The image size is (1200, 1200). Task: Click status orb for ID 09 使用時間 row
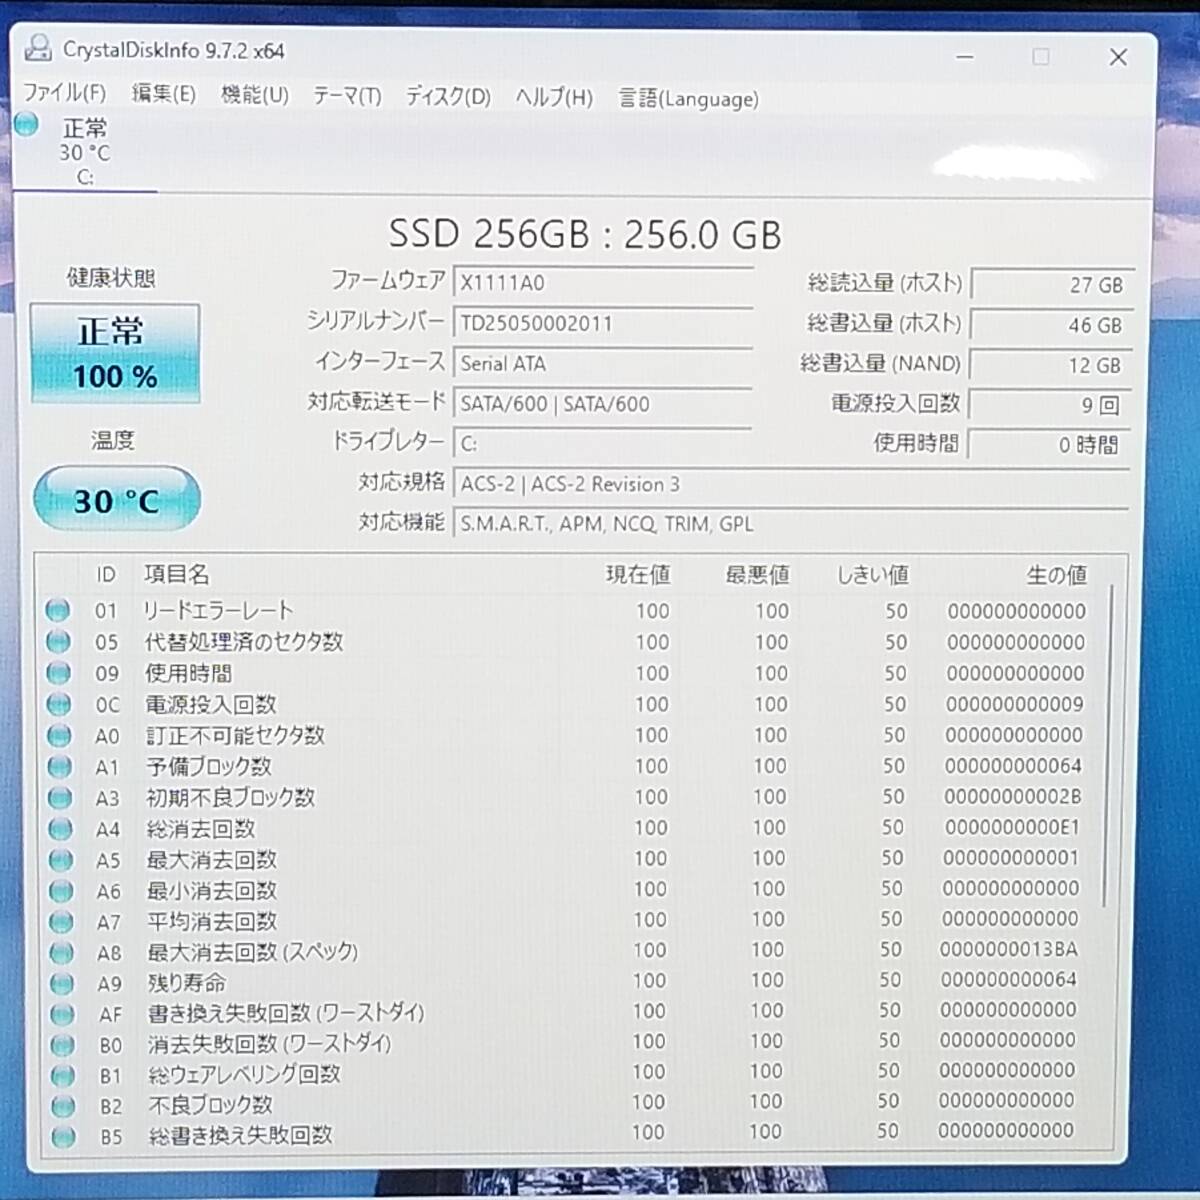(x=58, y=673)
